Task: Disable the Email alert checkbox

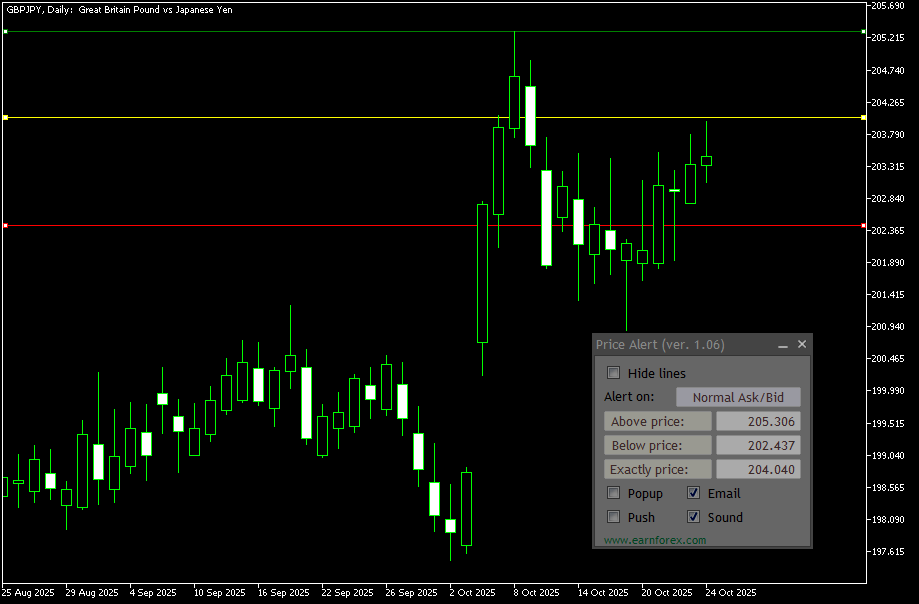Action: [x=693, y=493]
